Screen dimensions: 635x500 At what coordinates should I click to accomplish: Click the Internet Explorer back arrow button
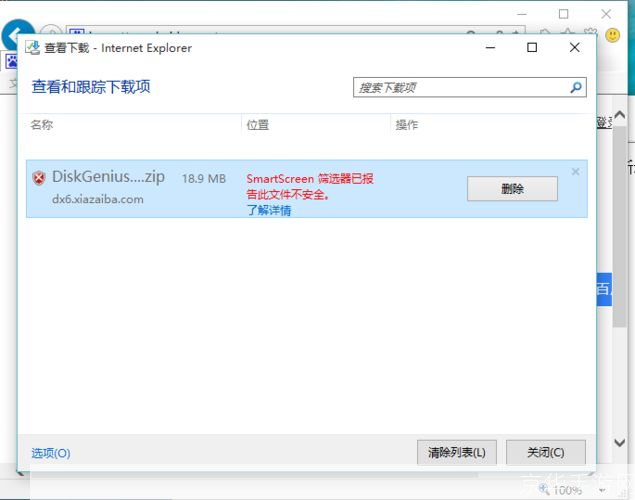coord(18,34)
